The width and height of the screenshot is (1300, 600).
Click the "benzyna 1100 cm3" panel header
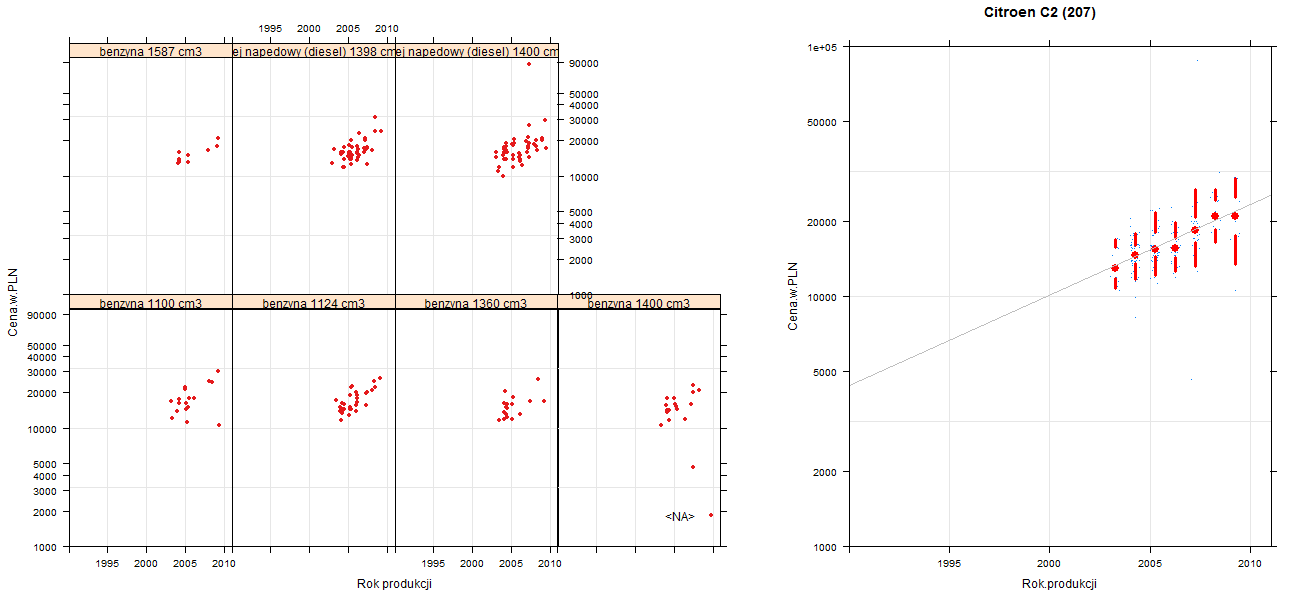tap(151, 303)
